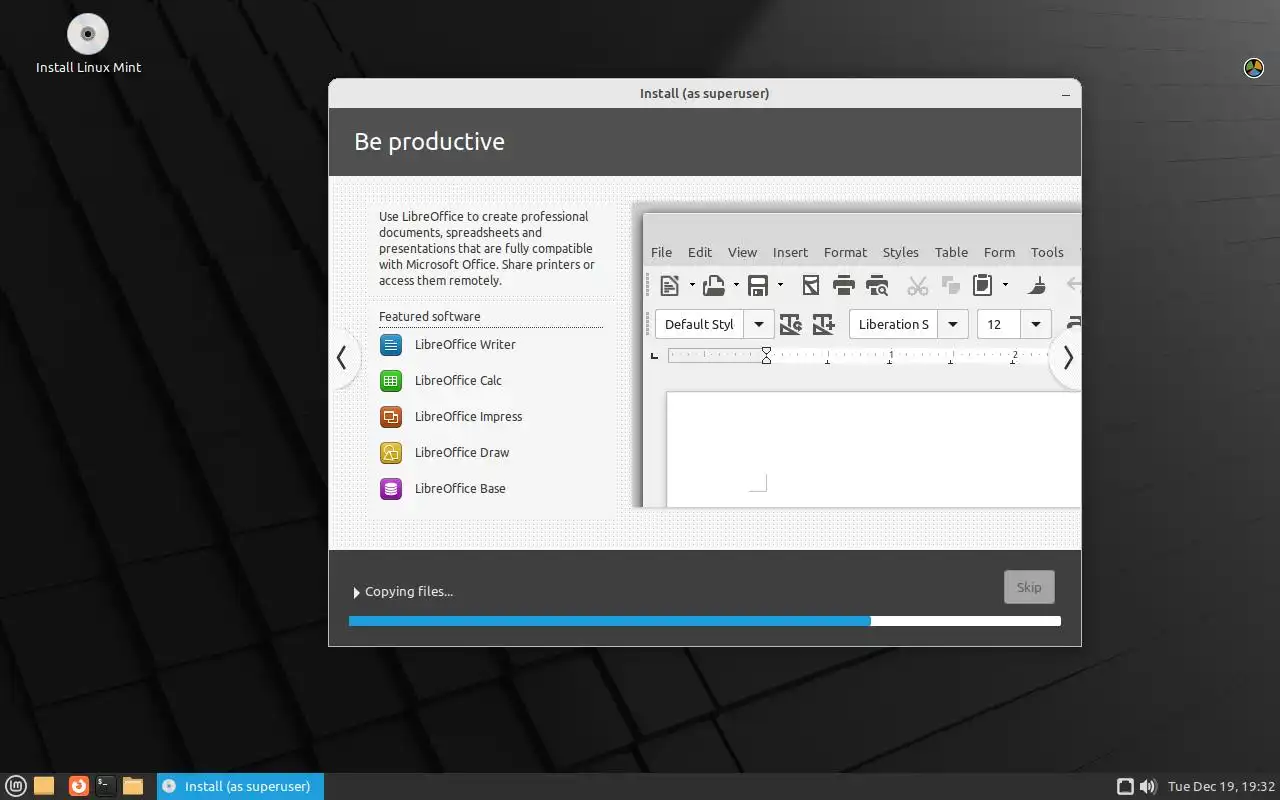Click the Cut scissors icon in preview
This screenshot has height=800, width=1280.
pyautogui.click(x=918, y=286)
